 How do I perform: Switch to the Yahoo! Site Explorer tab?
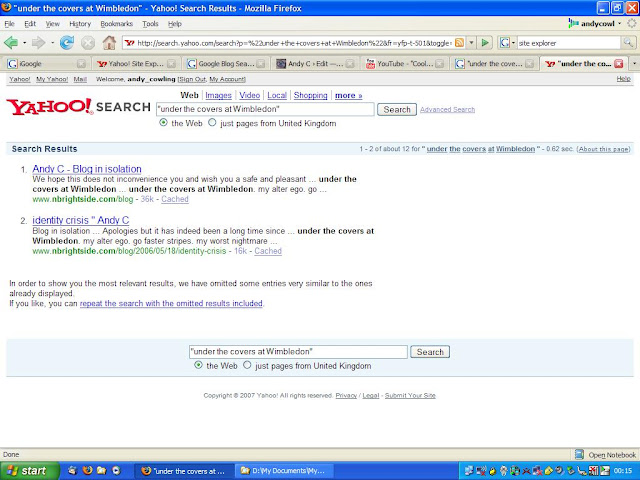tap(136, 64)
